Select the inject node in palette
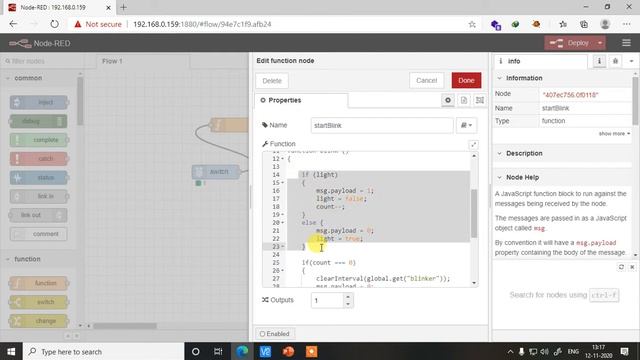The width and height of the screenshot is (640, 360). click(x=39, y=102)
